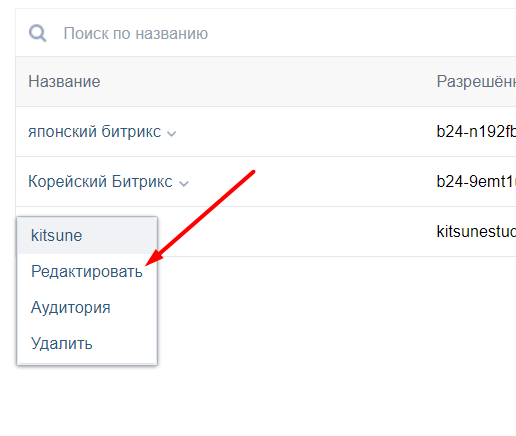Click the 'b24-9emt1' domain cell

point(476,181)
